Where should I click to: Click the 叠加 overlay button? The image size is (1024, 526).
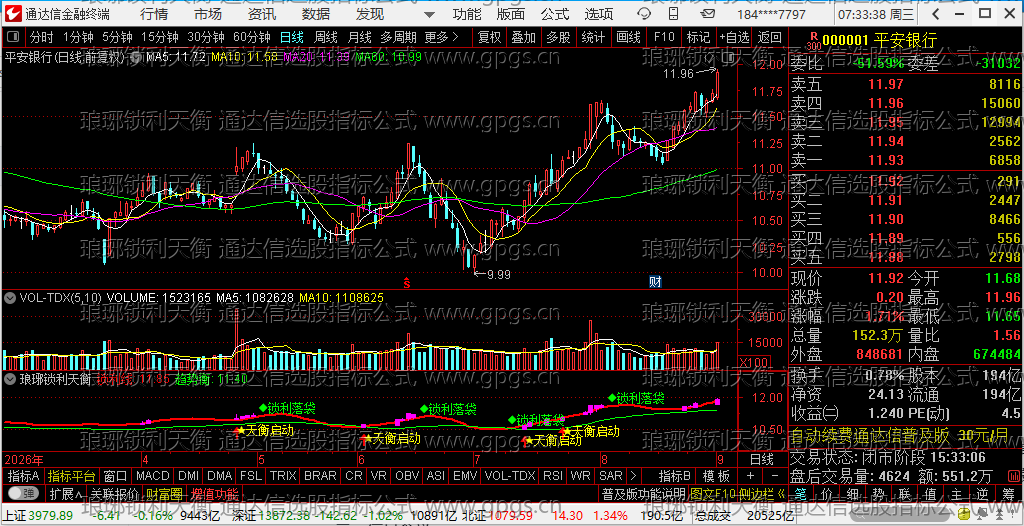coord(524,37)
